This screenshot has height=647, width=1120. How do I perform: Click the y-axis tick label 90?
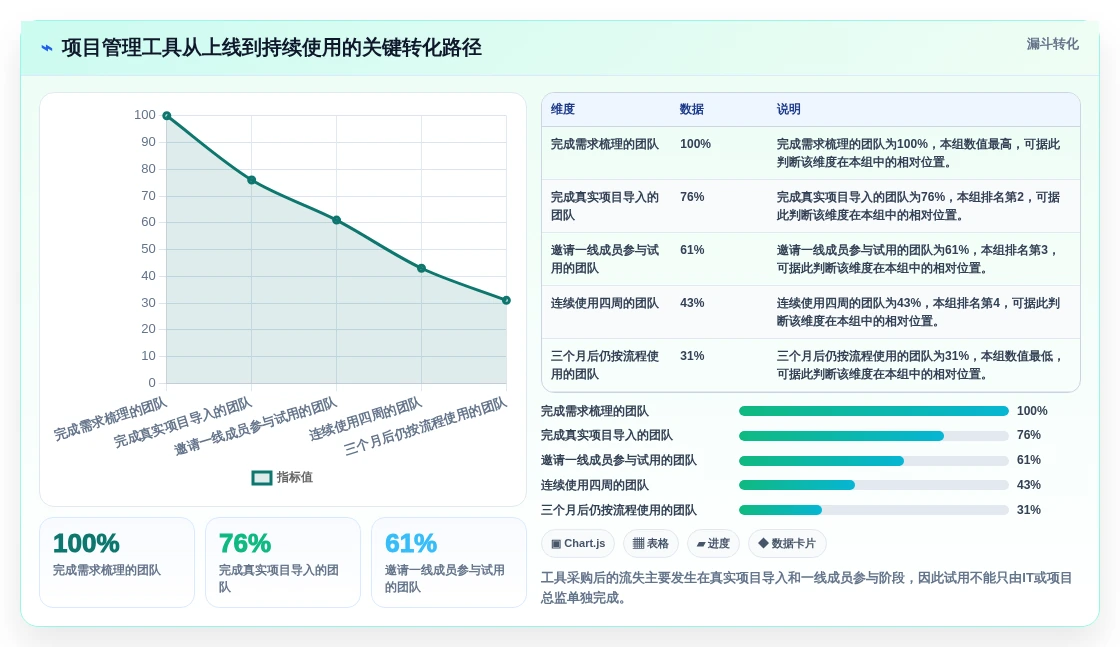pos(148,142)
